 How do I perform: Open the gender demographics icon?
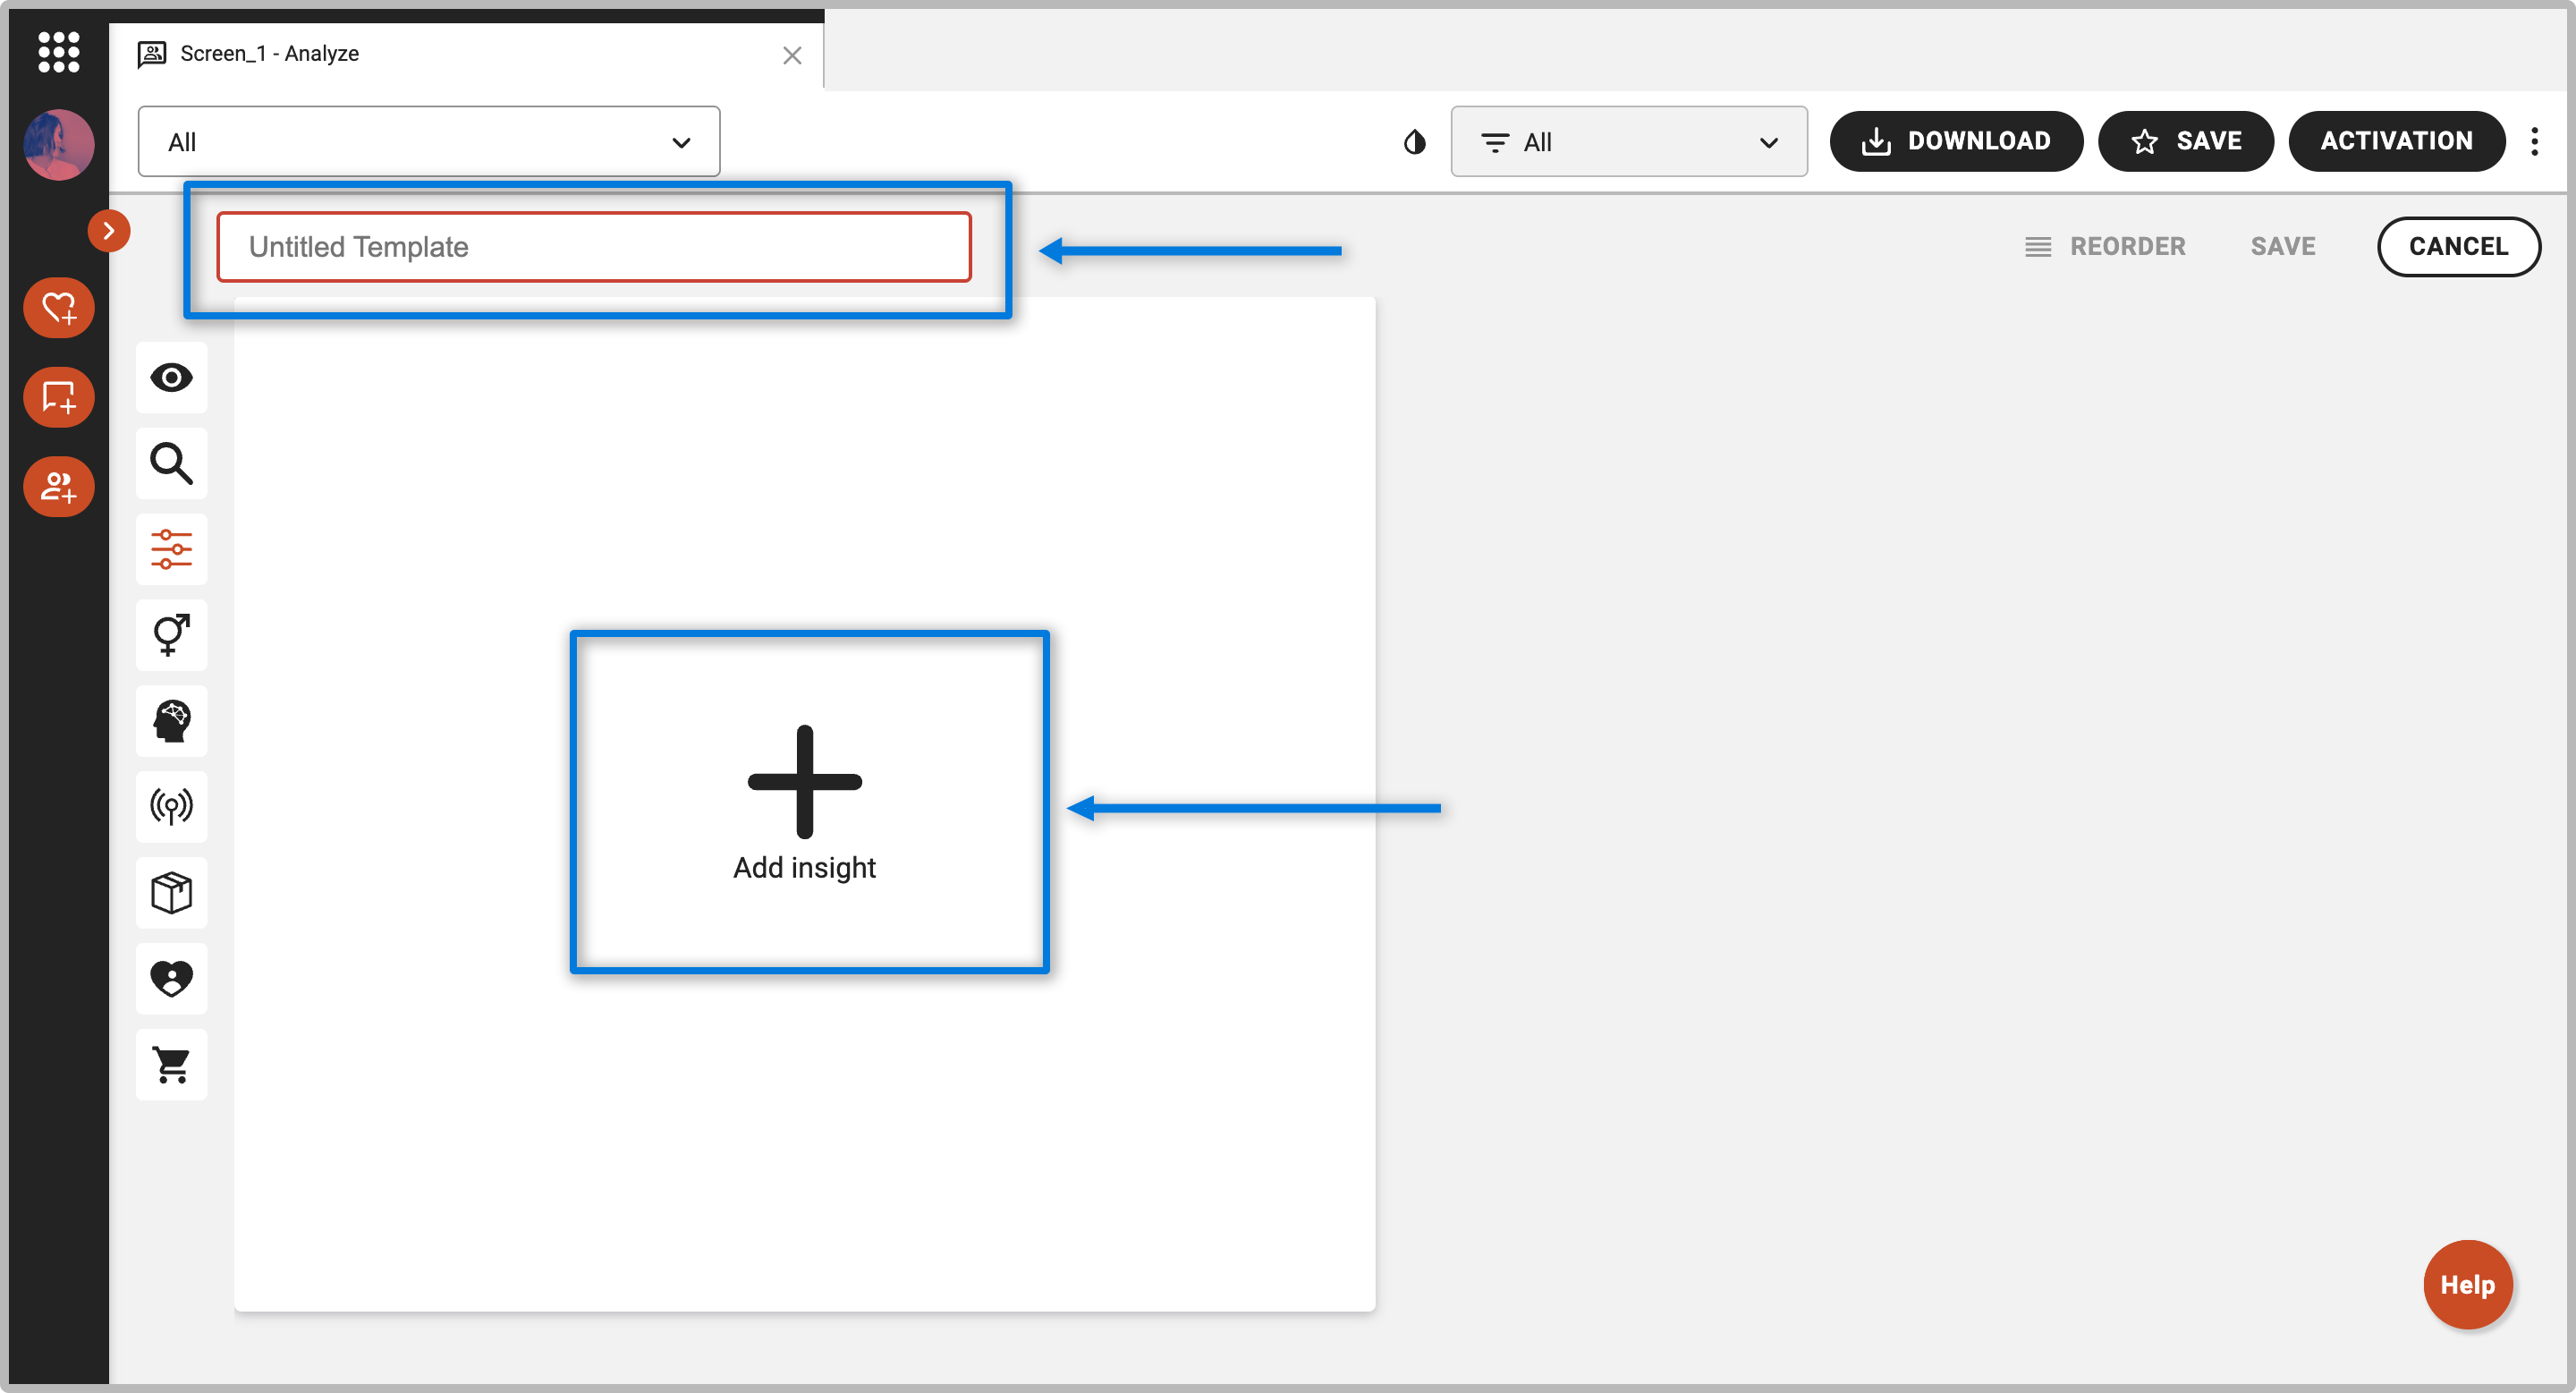(171, 635)
